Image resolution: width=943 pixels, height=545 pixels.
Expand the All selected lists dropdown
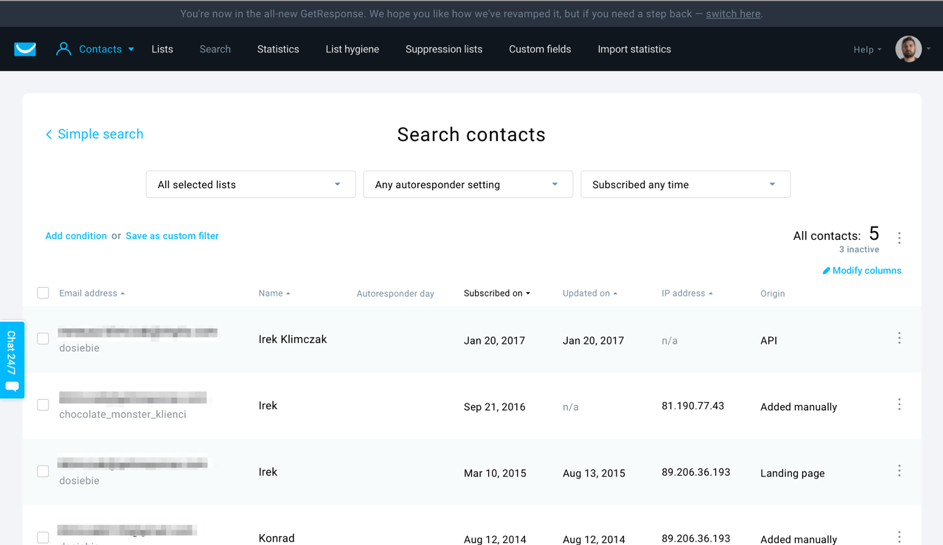[250, 185]
